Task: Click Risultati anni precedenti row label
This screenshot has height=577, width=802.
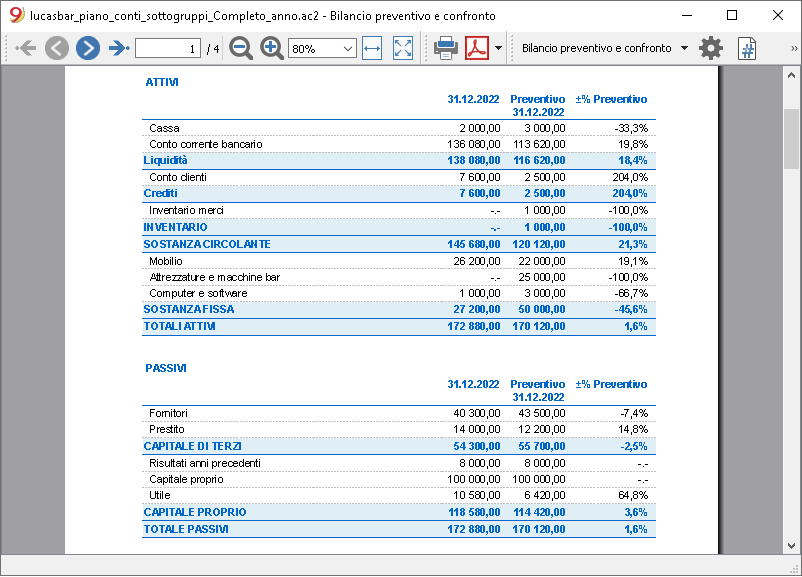Action: (x=205, y=463)
